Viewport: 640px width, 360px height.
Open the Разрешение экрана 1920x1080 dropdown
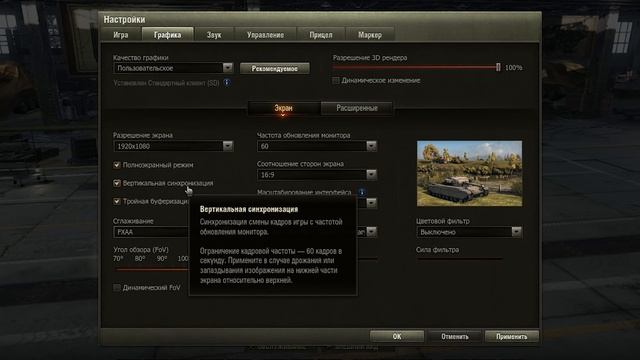click(173, 146)
